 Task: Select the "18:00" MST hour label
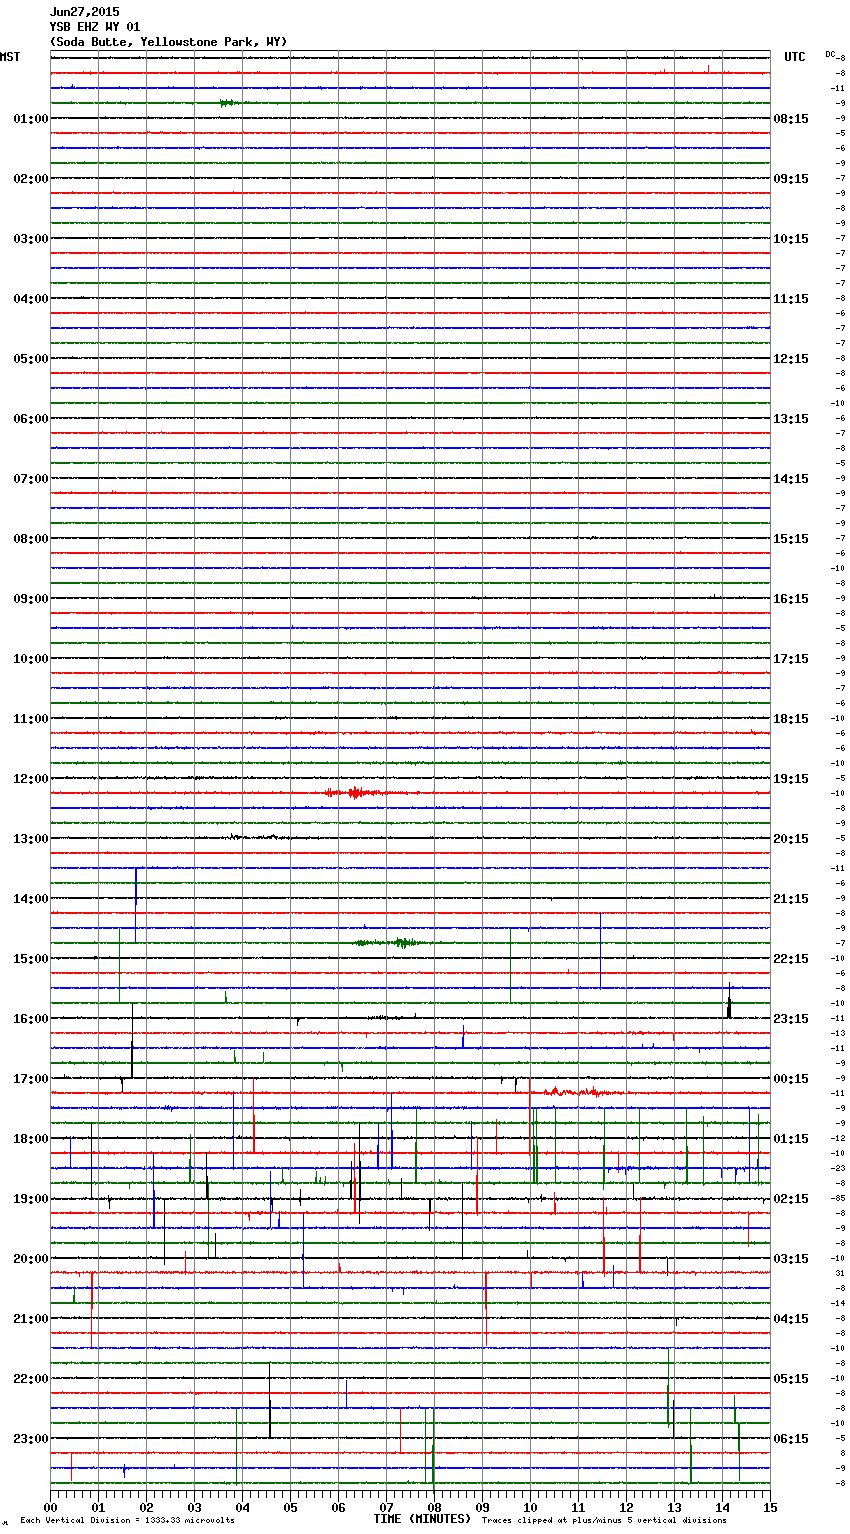click(x=30, y=1139)
